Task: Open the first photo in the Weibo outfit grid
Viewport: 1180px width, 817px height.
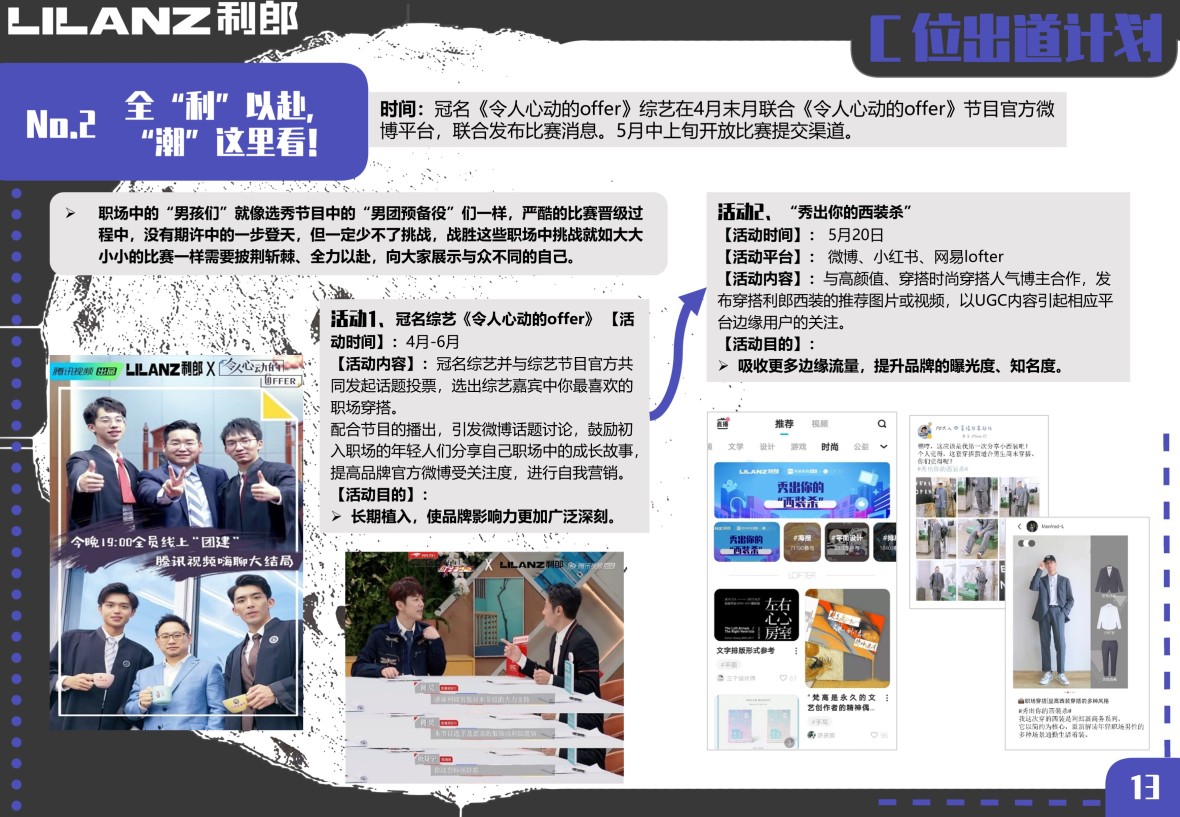Action: (x=935, y=497)
